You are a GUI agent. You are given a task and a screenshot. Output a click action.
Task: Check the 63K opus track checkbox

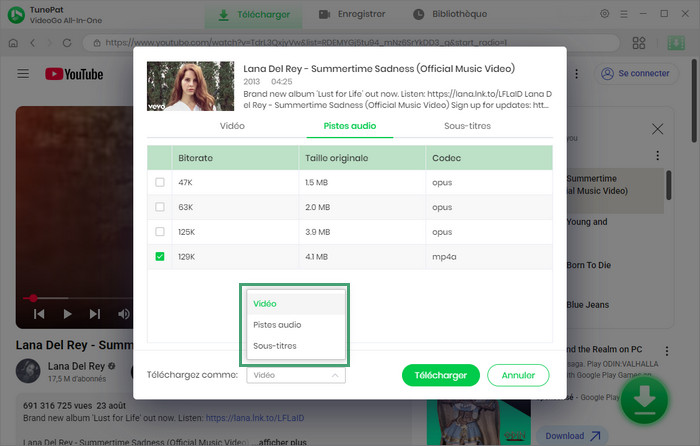[160, 206]
